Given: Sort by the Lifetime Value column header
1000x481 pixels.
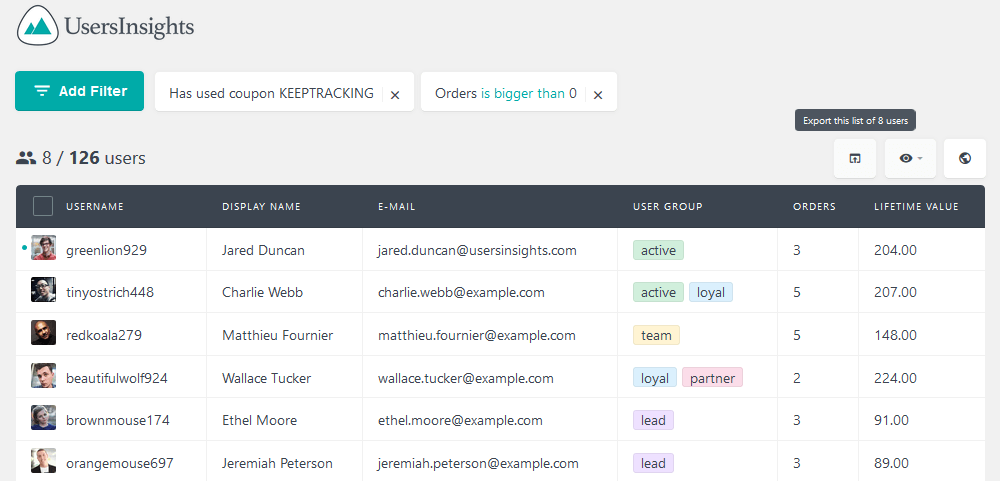Looking at the screenshot, I should tap(916, 207).
